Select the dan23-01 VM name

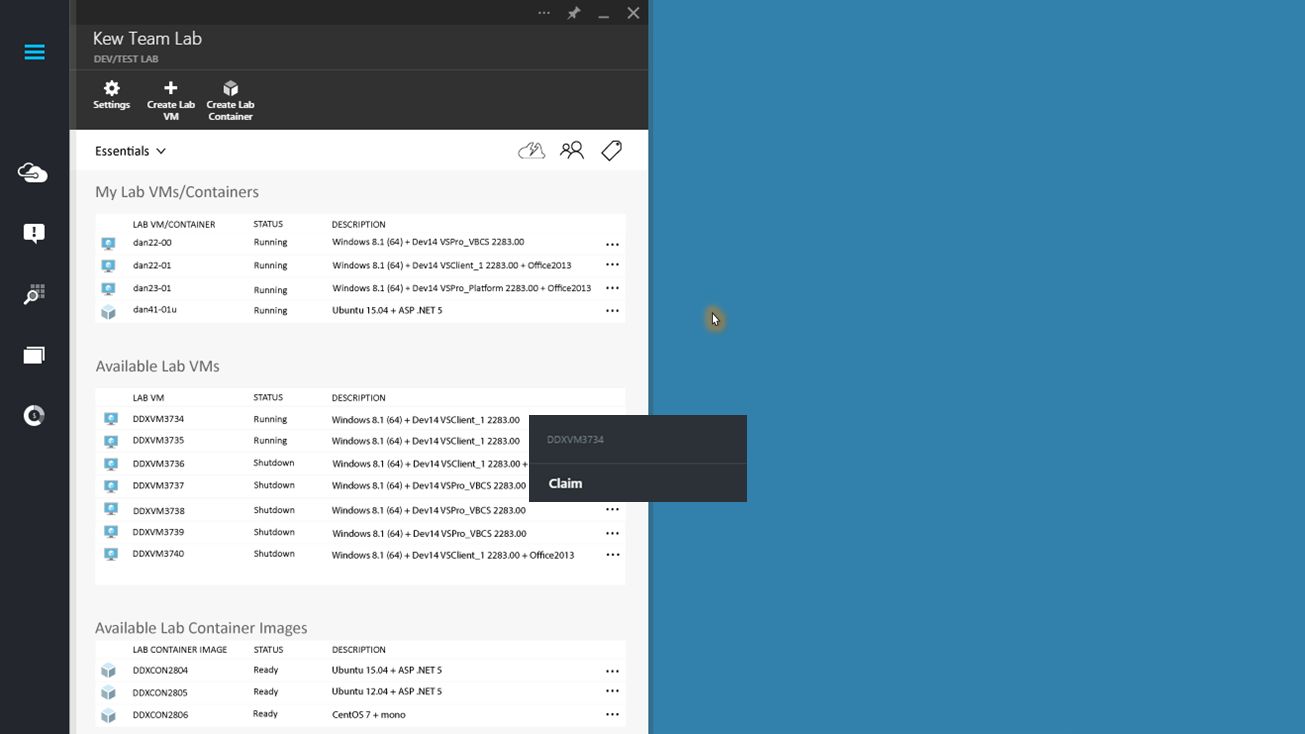(x=152, y=288)
